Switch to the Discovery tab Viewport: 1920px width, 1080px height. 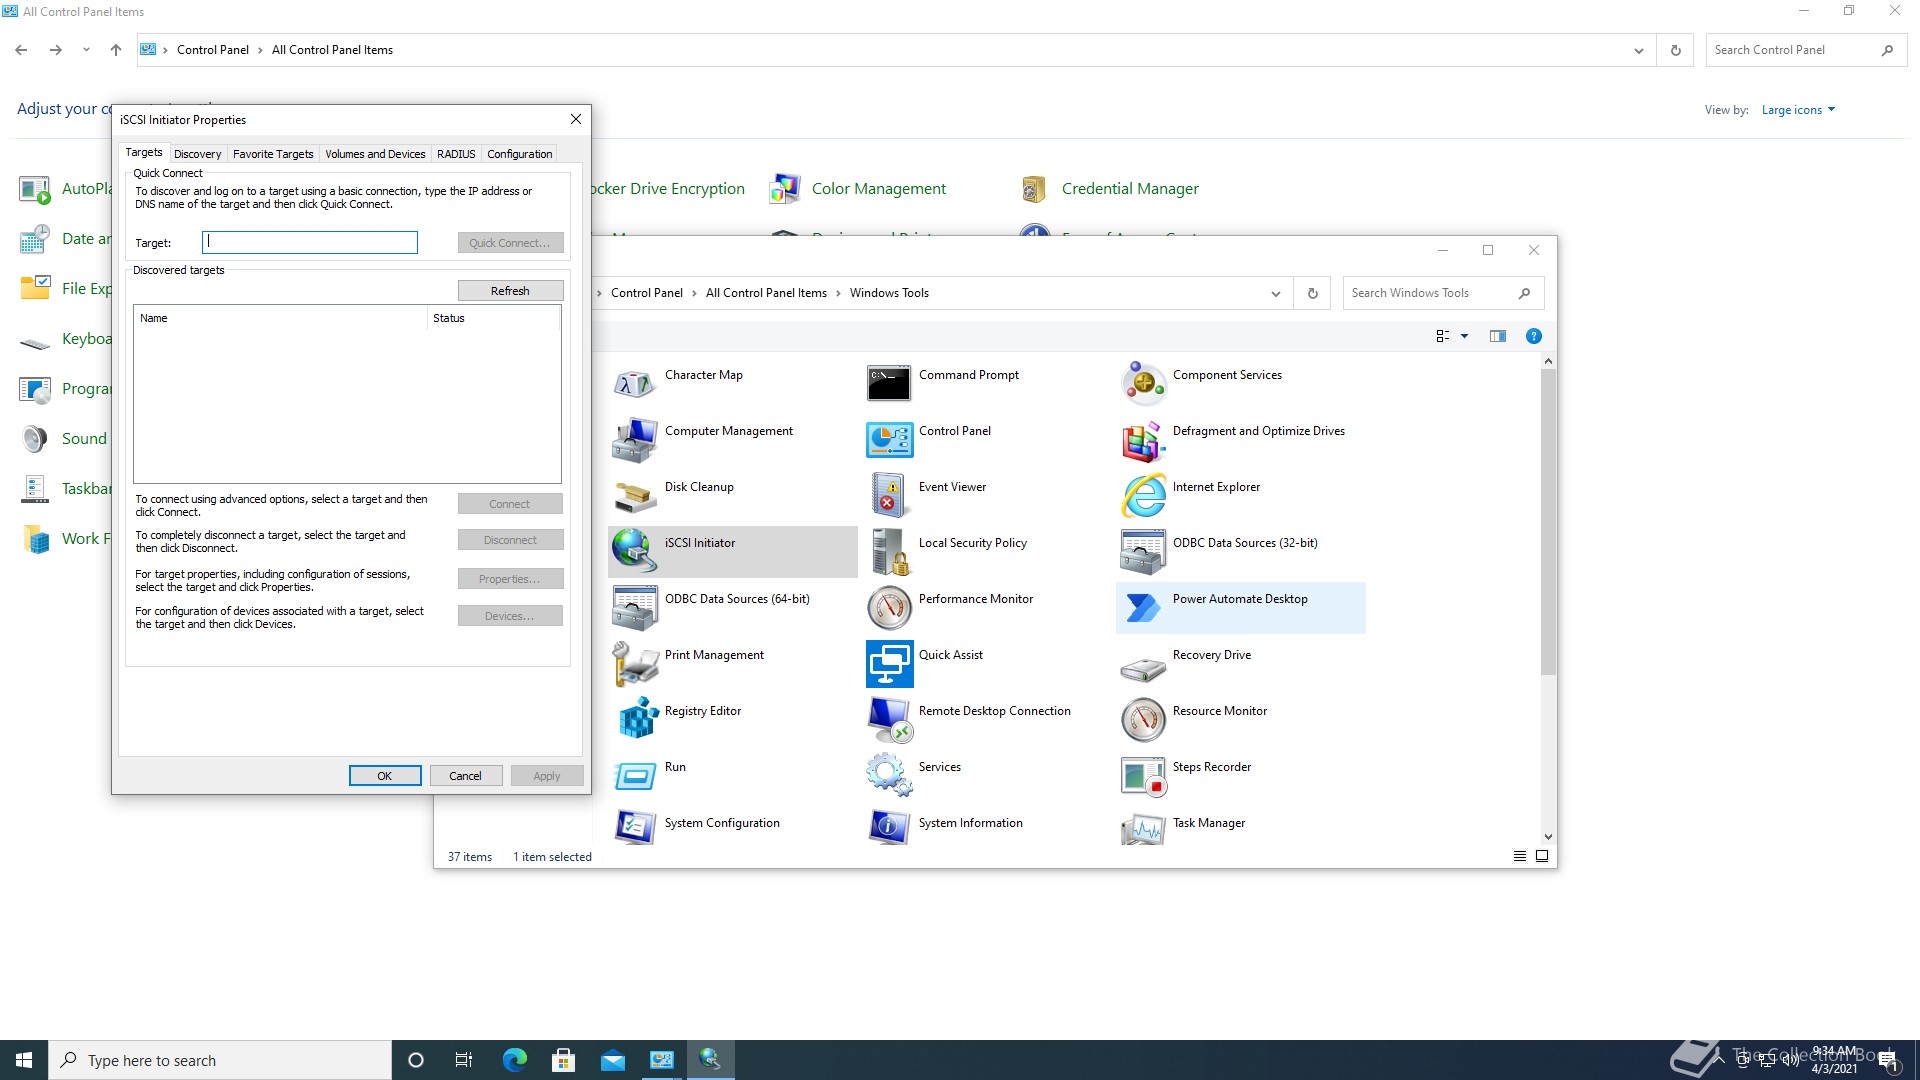pyautogui.click(x=197, y=154)
